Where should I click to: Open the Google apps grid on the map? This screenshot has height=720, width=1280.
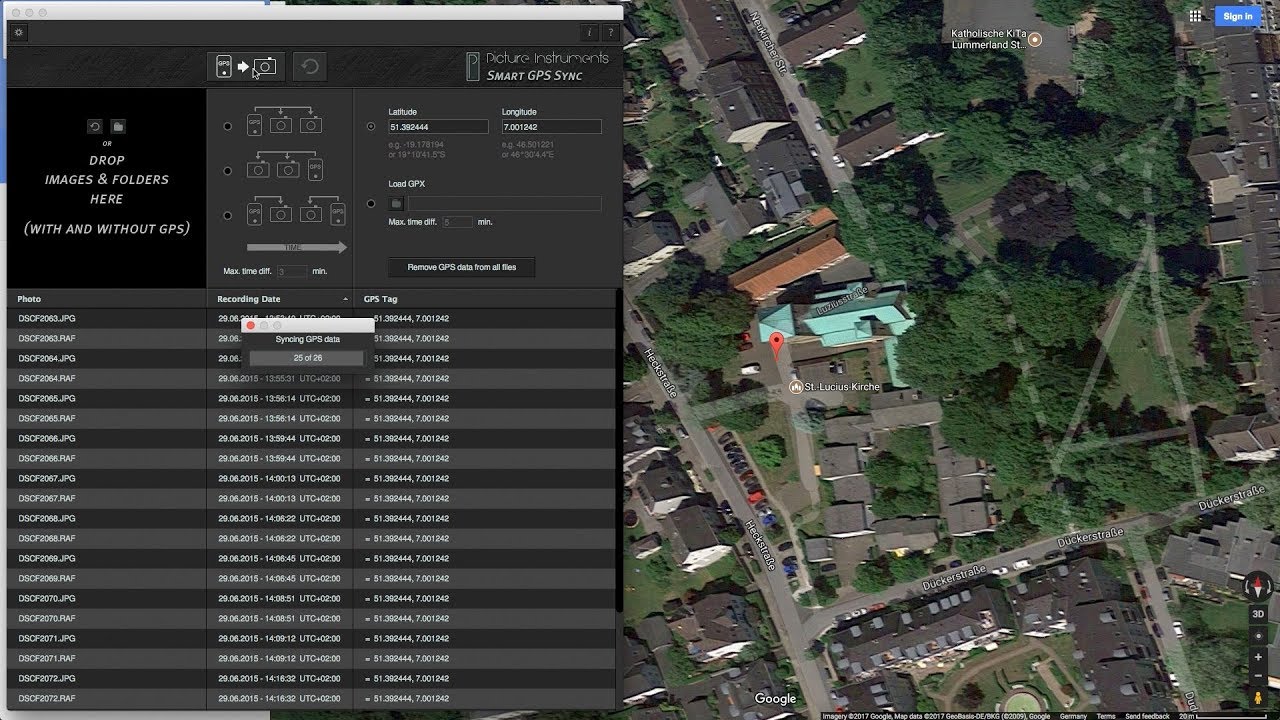click(x=1195, y=16)
